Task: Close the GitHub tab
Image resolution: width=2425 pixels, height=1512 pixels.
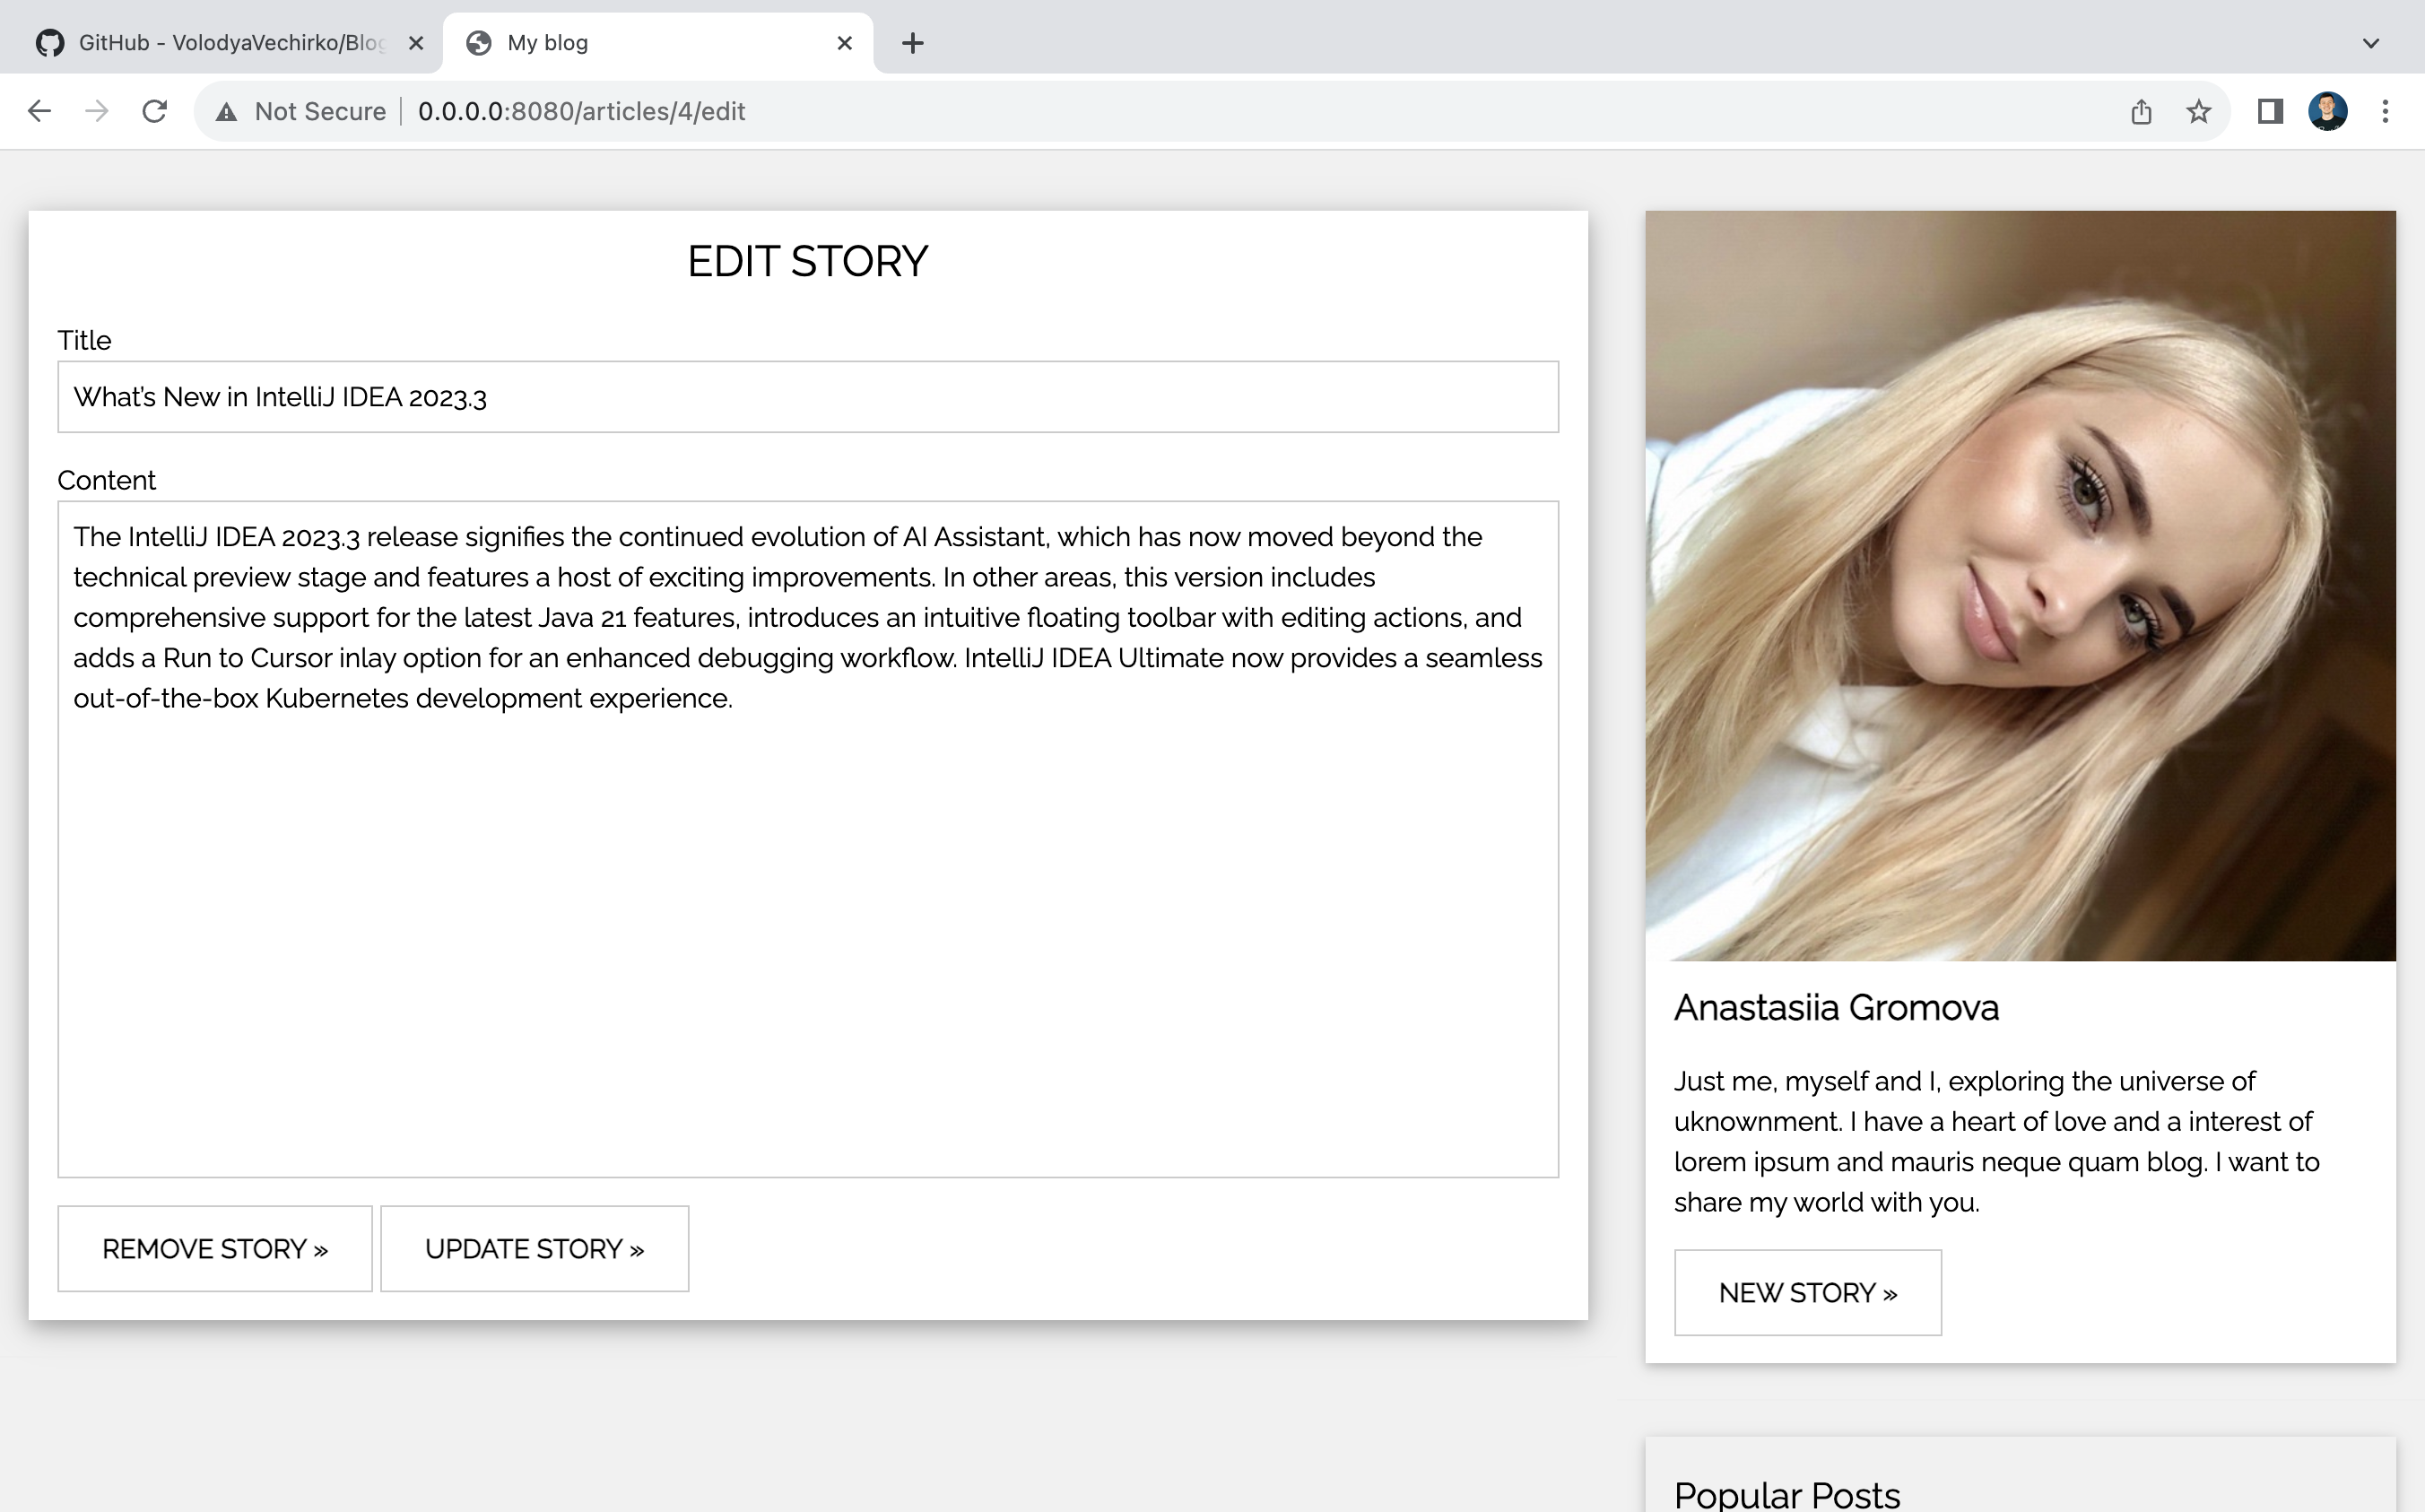Action: (x=416, y=43)
